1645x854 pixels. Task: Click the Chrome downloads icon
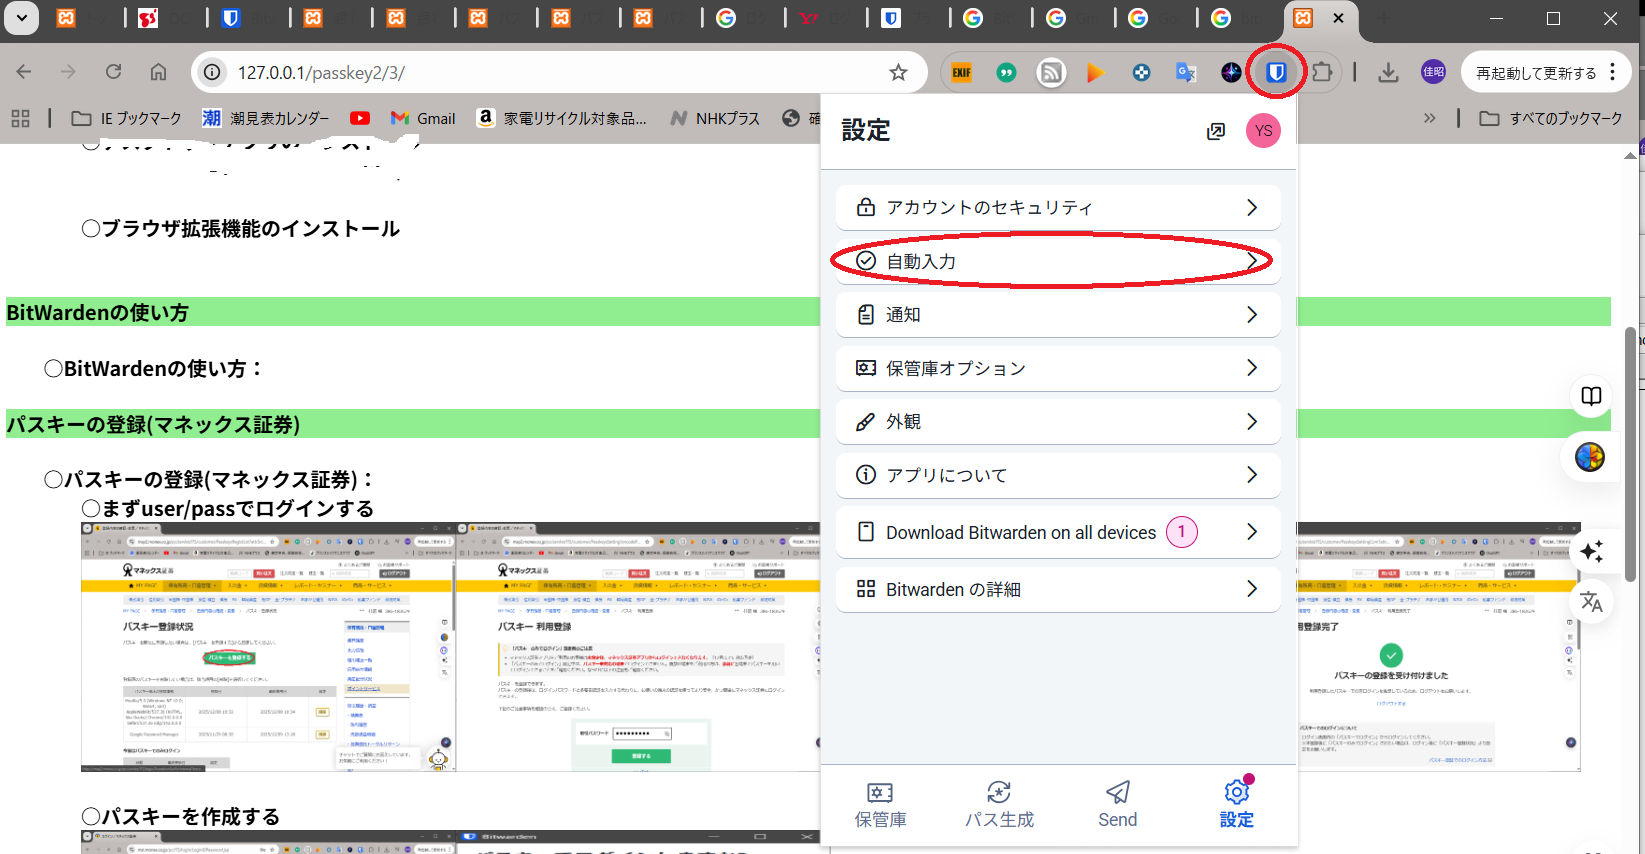coord(1388,72)
